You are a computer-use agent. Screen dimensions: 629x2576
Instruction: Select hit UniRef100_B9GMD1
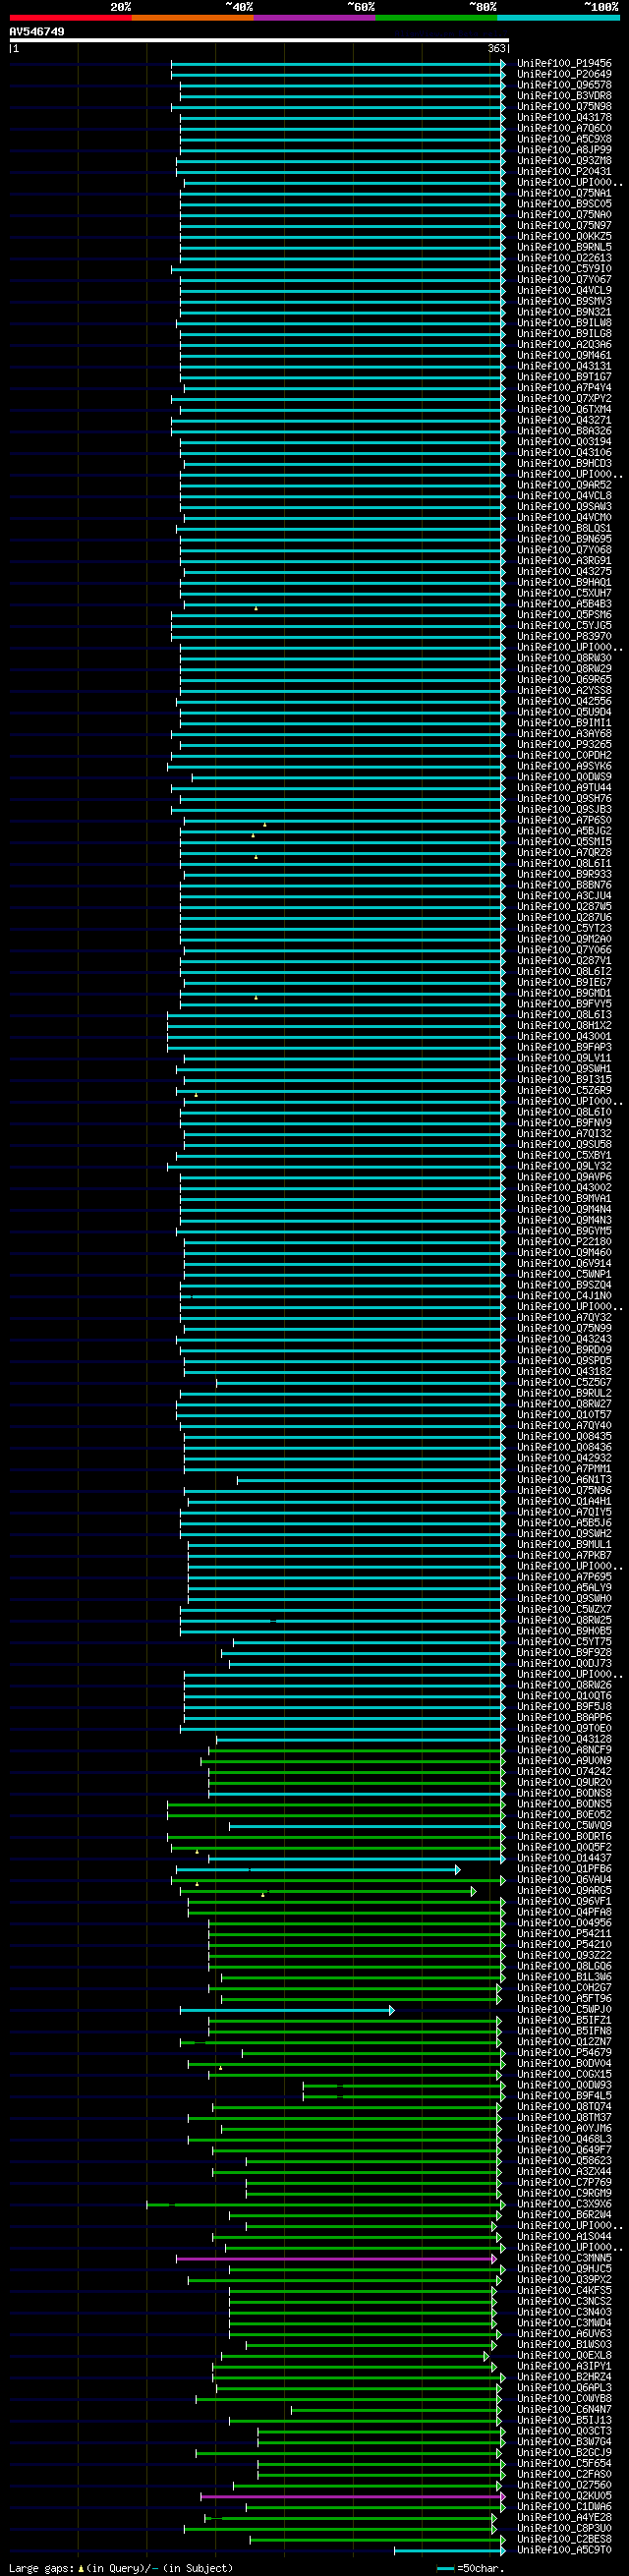click(564, 994)
